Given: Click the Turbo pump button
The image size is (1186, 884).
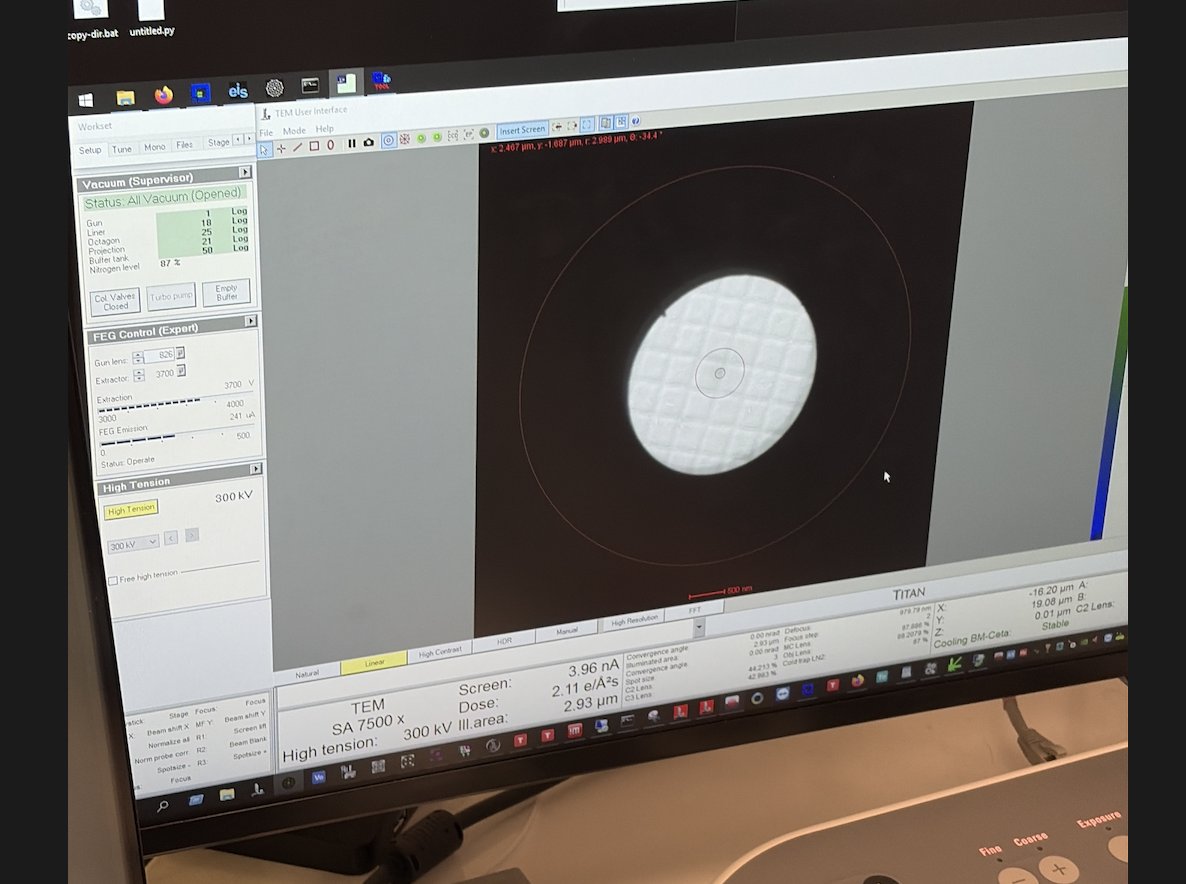Looking at the screenshot, I should pyautogui.click(x=171, y=296).
